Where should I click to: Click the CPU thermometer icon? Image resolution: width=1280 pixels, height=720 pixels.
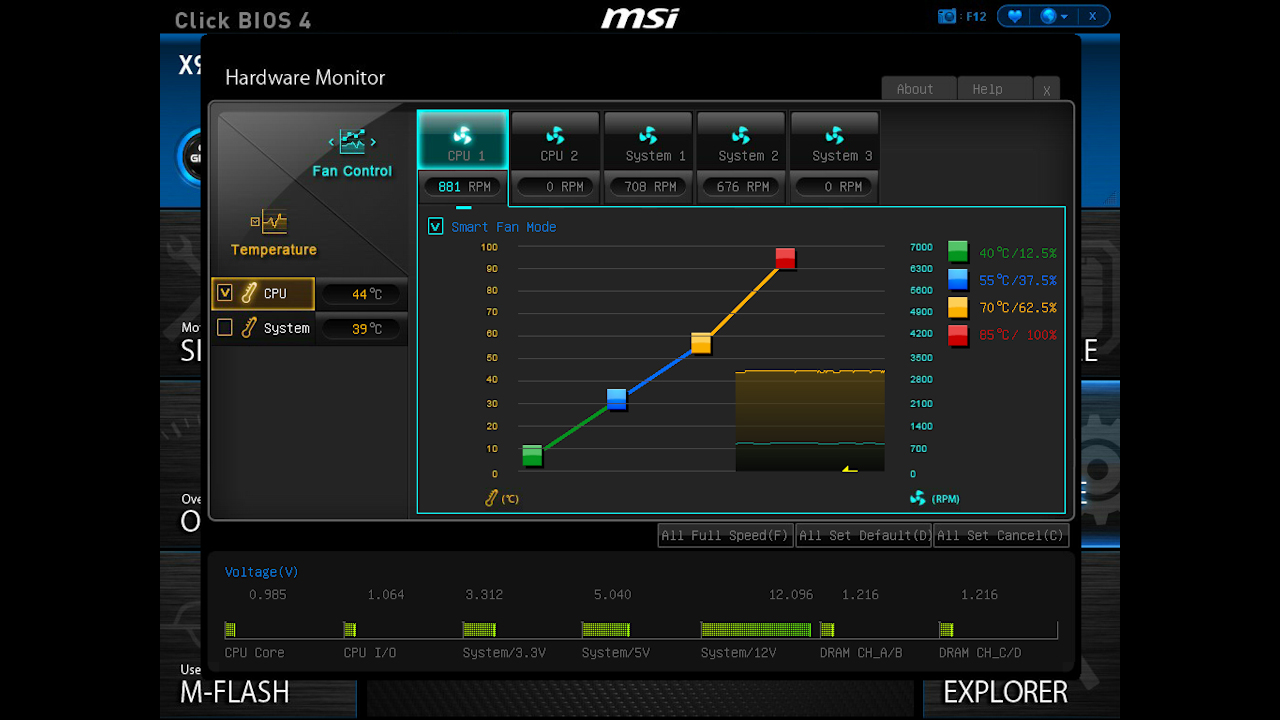249,293
